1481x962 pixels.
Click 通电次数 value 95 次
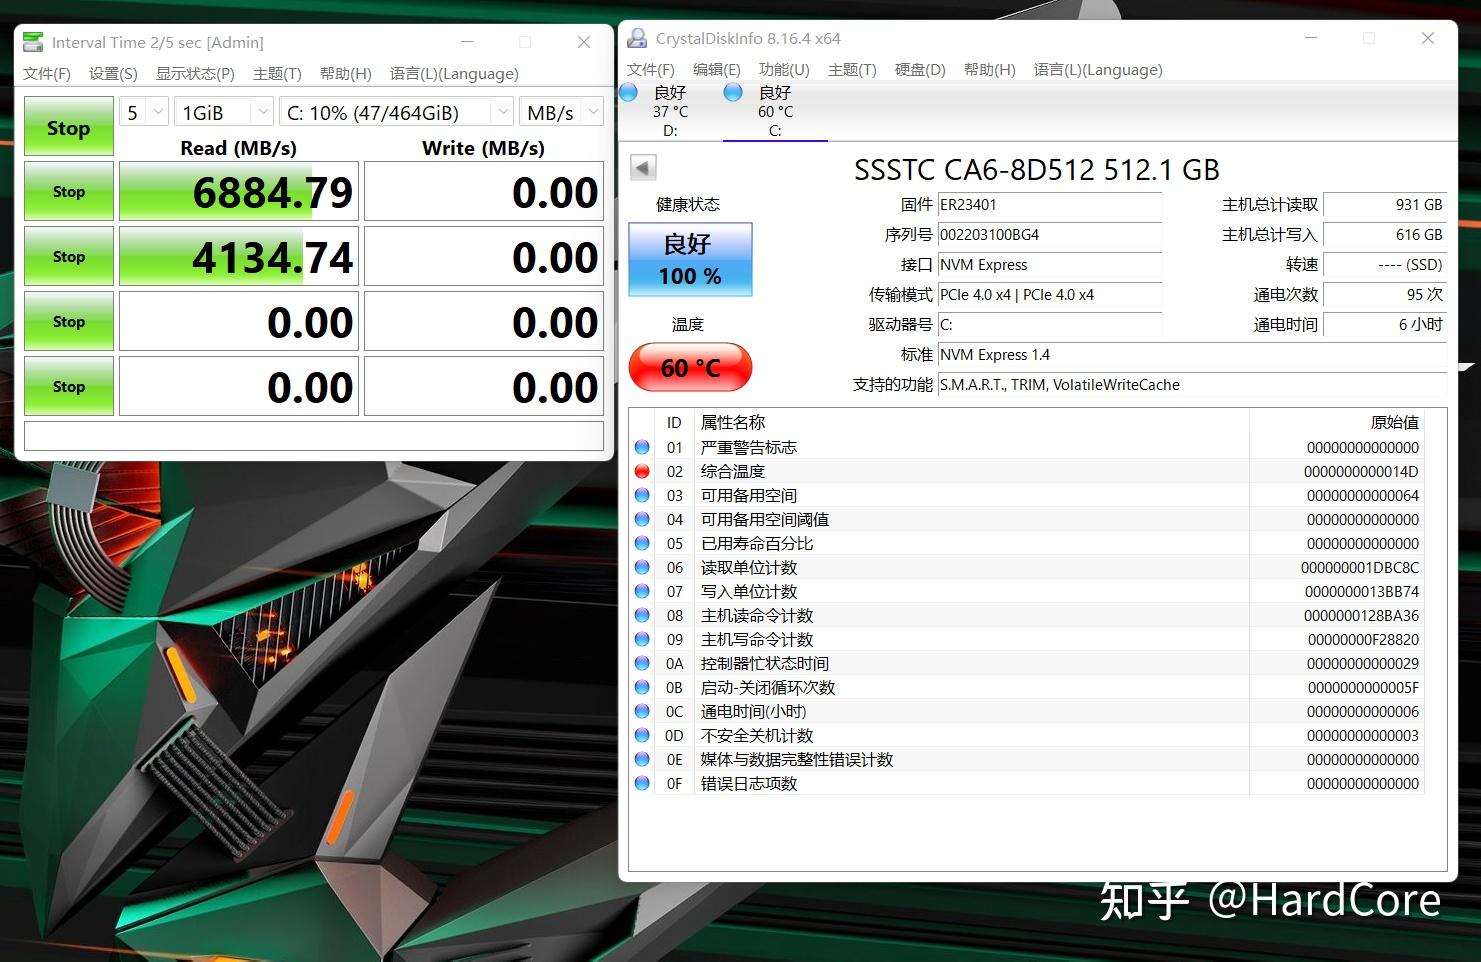coord(1385,295)
